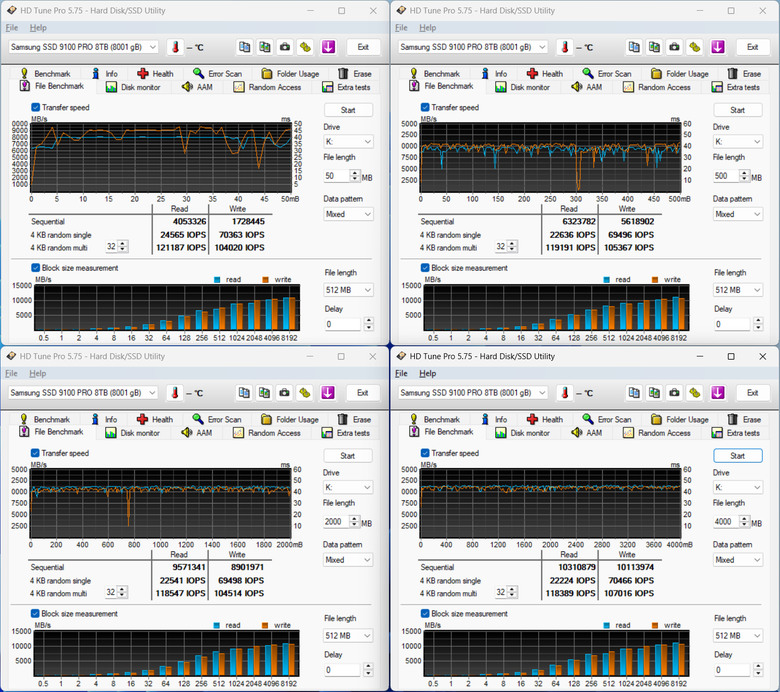Open Data pattern Mixed dropdown in top-left window
Screen dimensions: 780x692
(x=348, y=214)
